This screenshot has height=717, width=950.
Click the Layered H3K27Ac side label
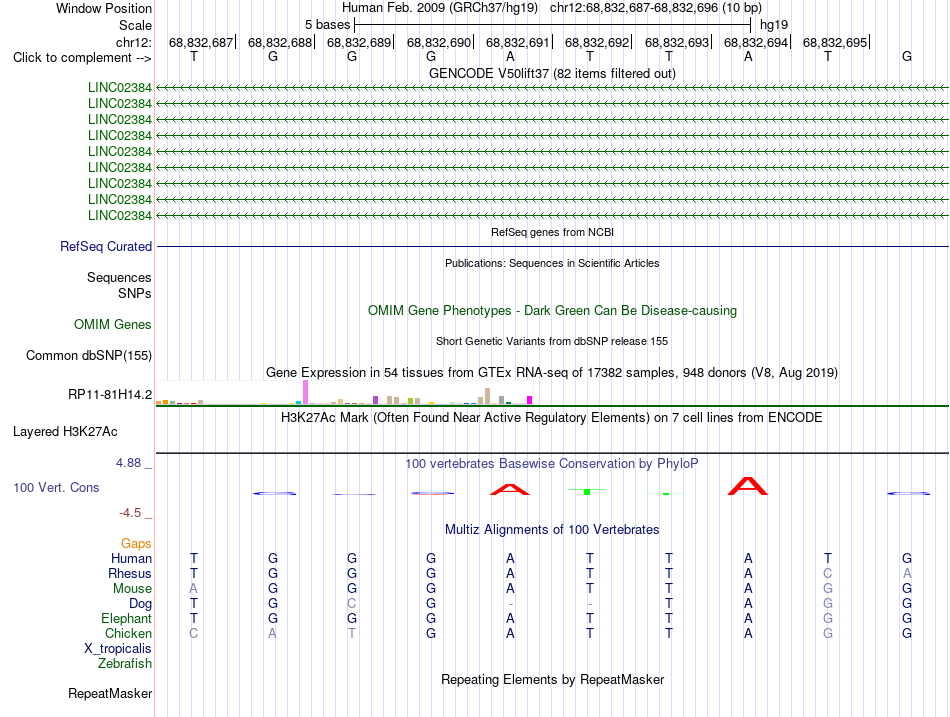(65, 432)
